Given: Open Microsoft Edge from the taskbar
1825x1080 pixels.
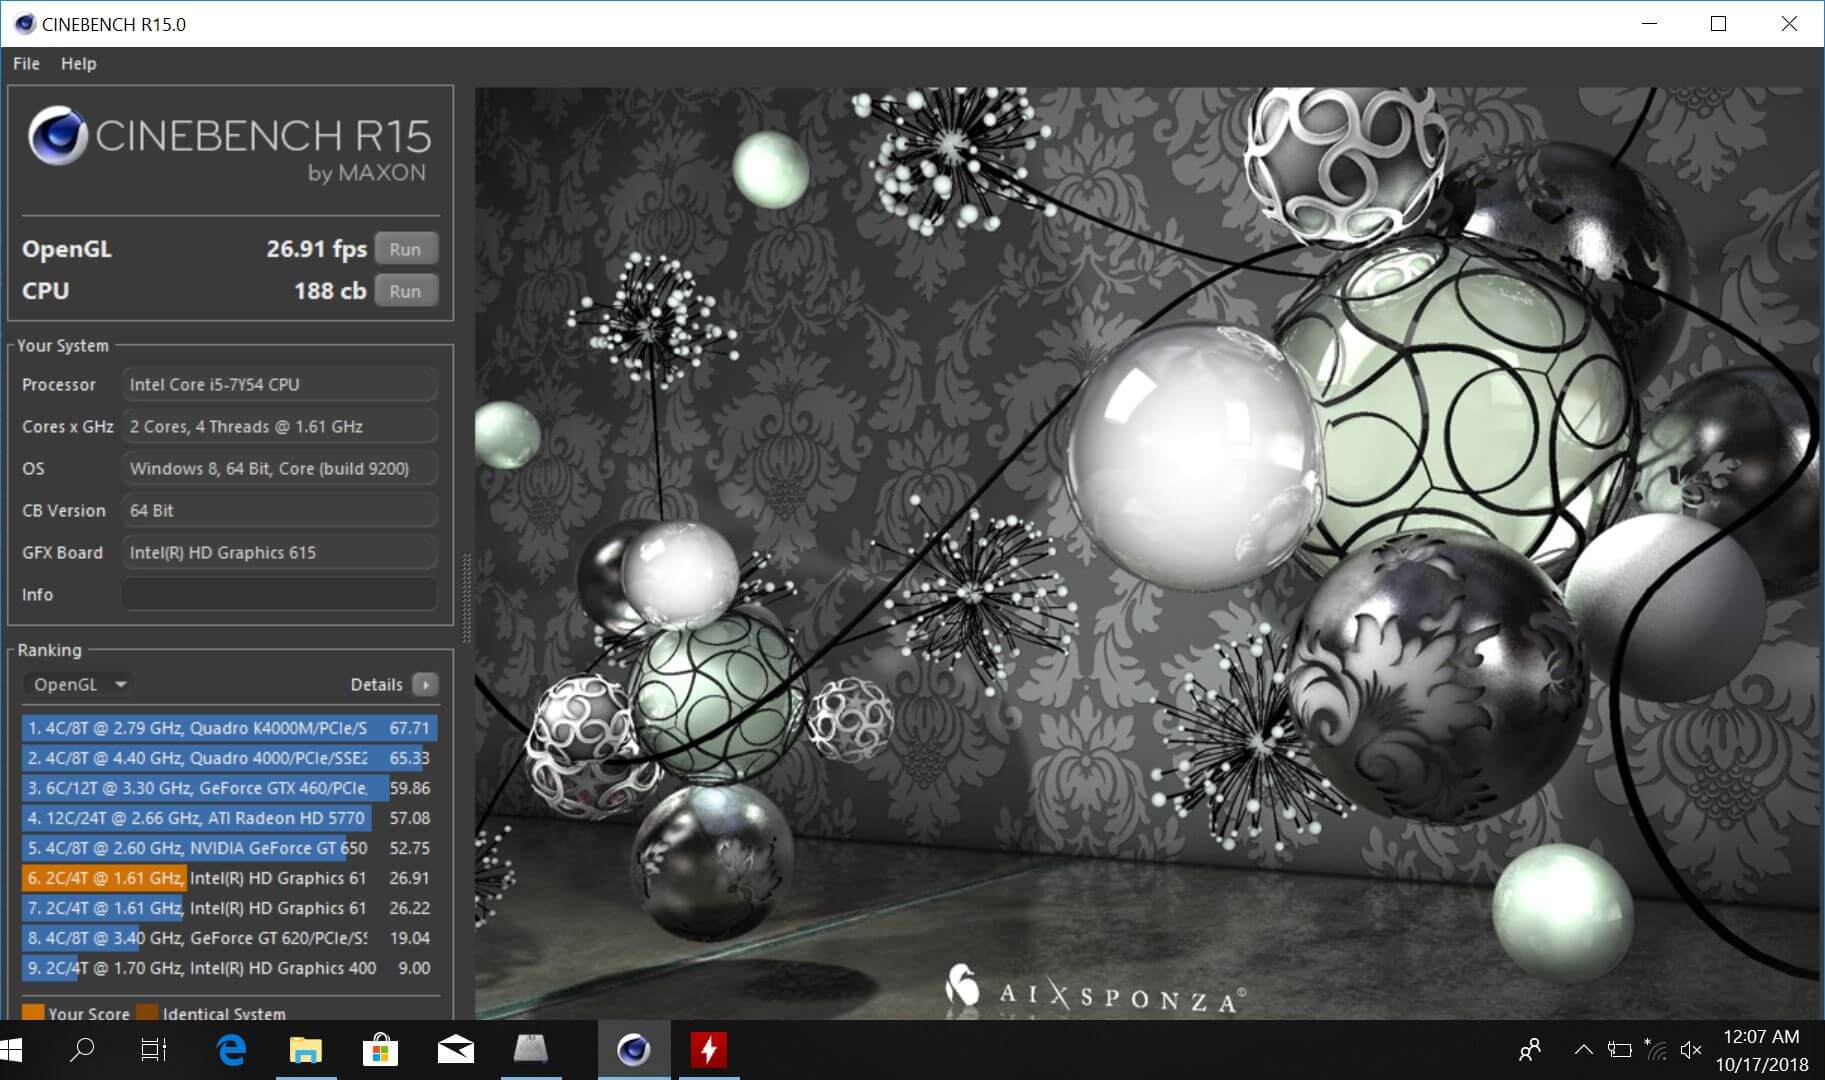Looking at the screenshot, I should tap(232, 1050).
